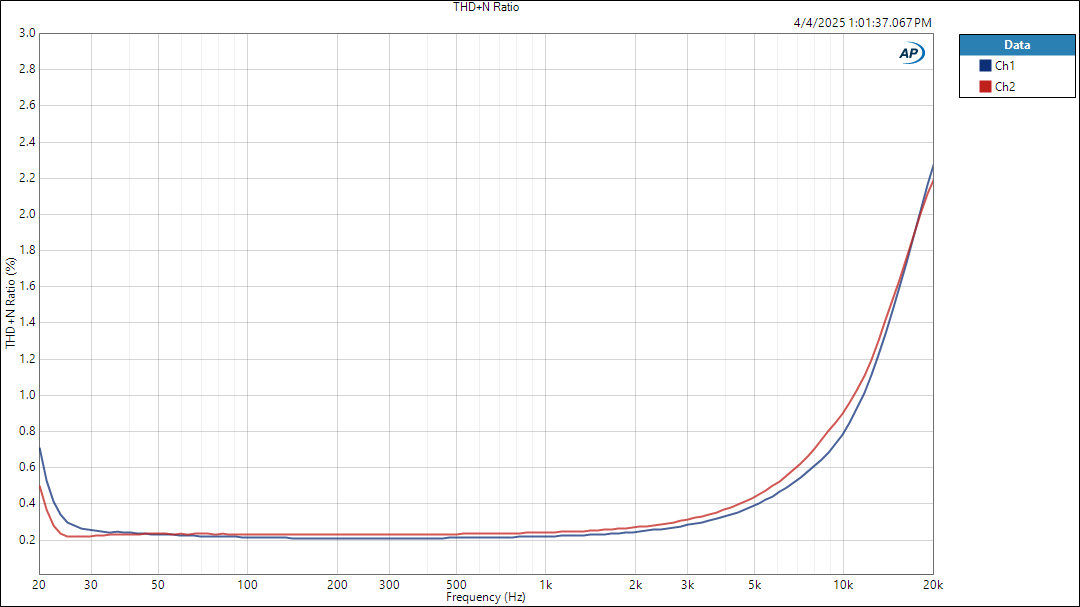Click the THD+N Ratio graph title
1080x607 pixels.
pyautogui.click(x=486, y=7)
